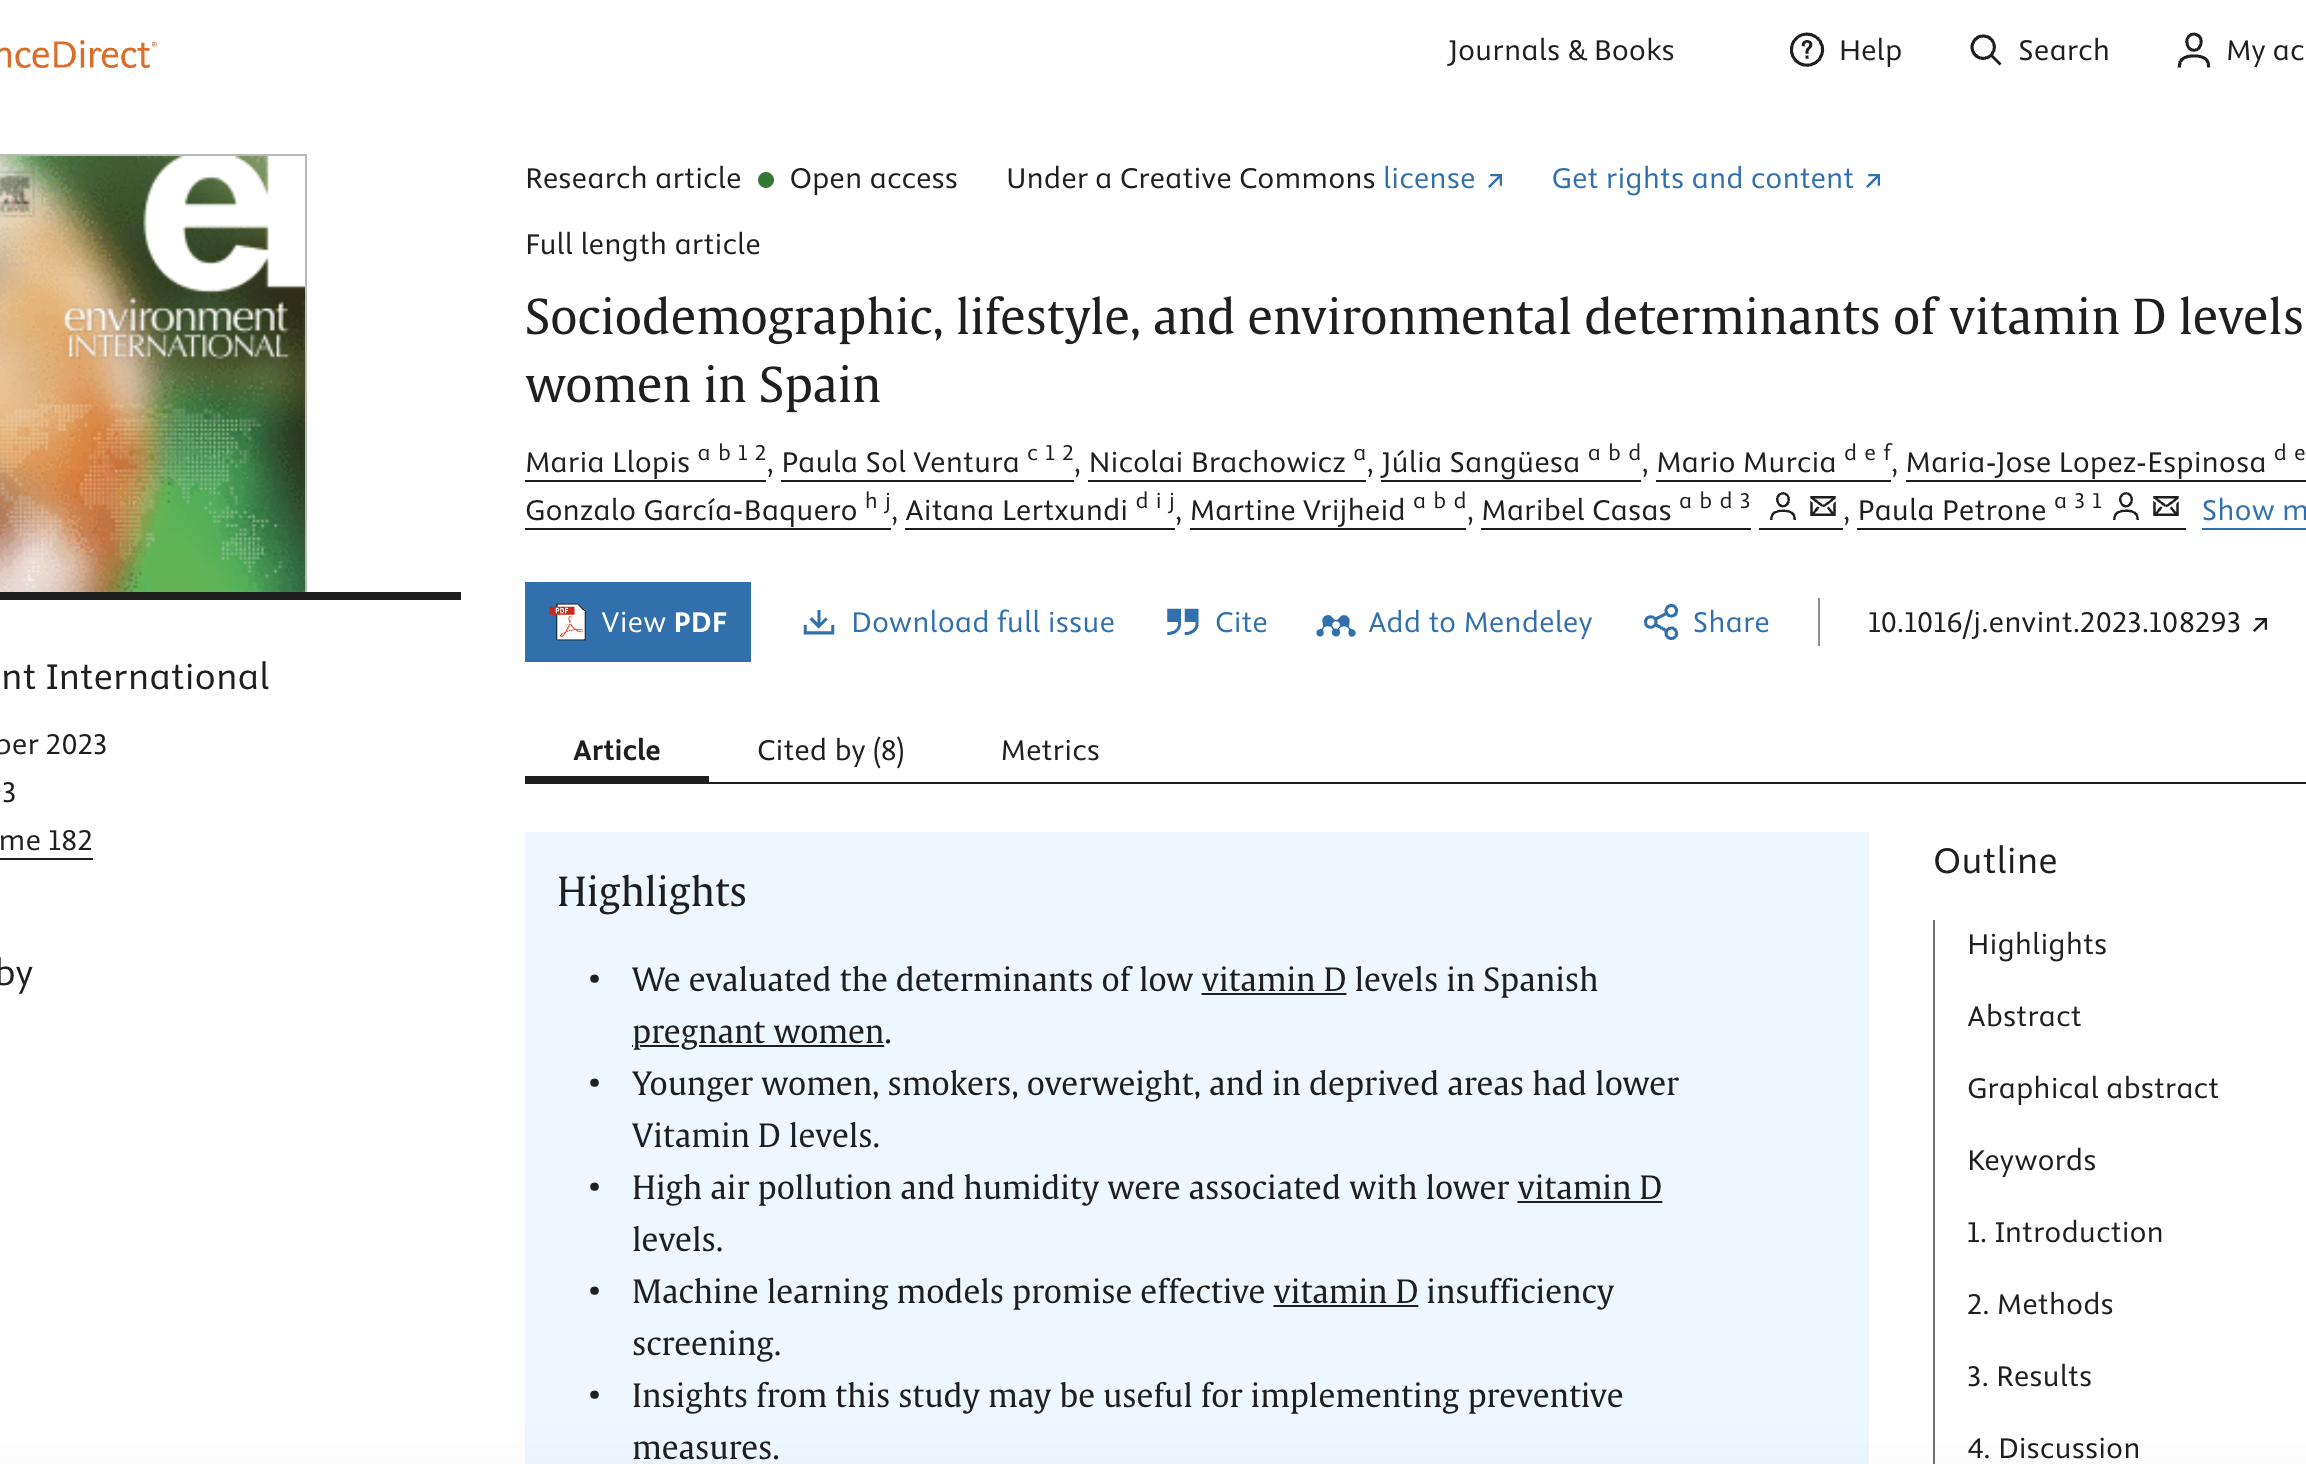Screen dimensions: 2306x1464
Task: Jump to 1. Introduction in Outline
Action: tap(2065, 1232)
